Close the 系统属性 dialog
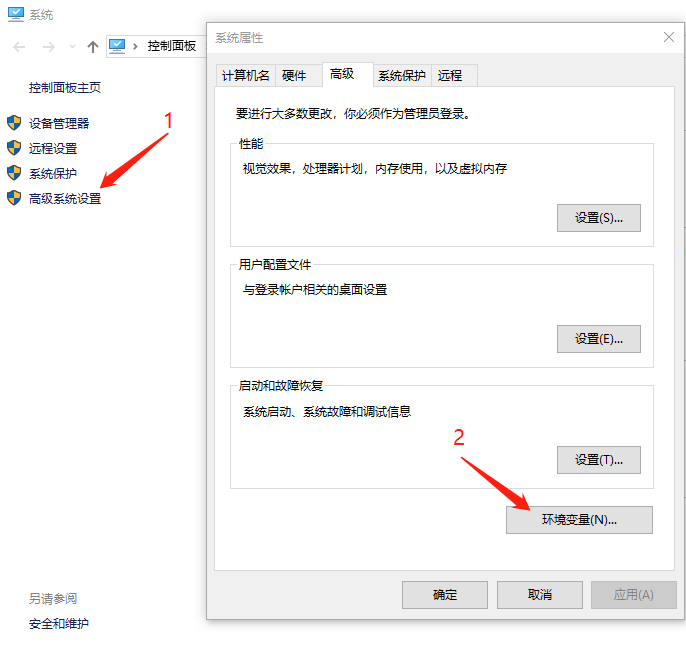The width and height of the screenshot is (686, 648). 668,37
